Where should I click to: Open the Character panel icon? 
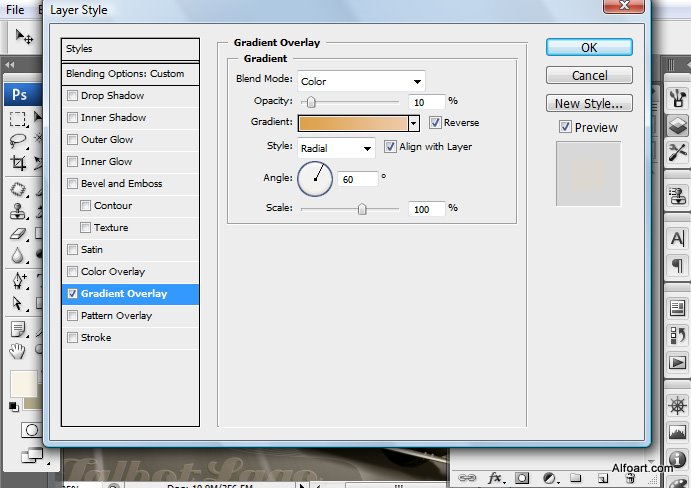(678, 238)
